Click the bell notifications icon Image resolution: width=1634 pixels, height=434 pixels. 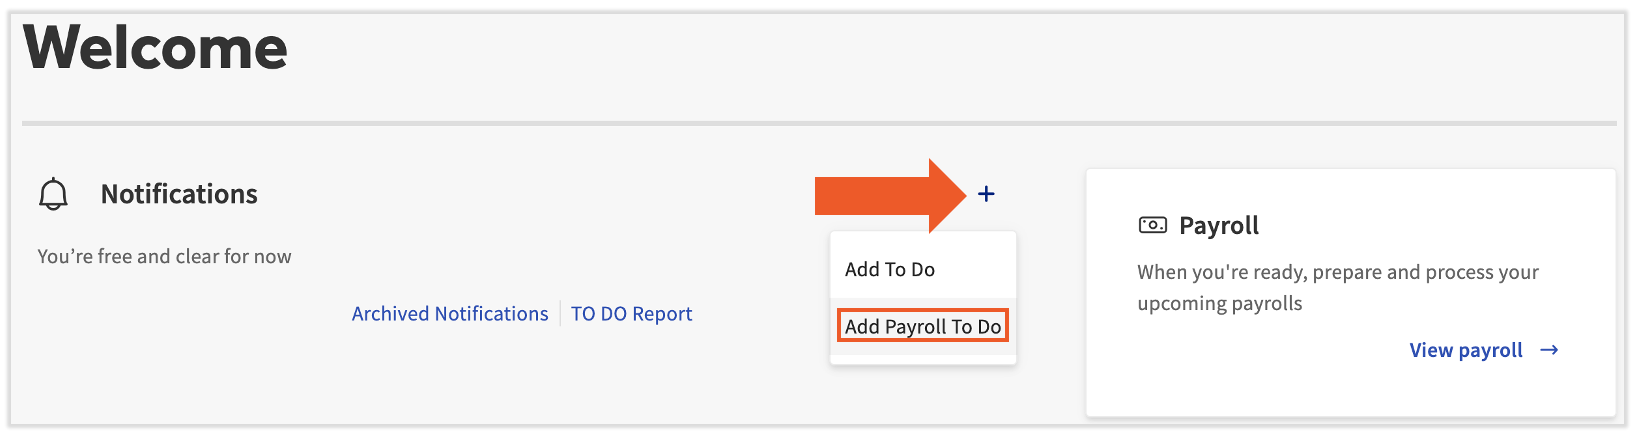[53, 194]
